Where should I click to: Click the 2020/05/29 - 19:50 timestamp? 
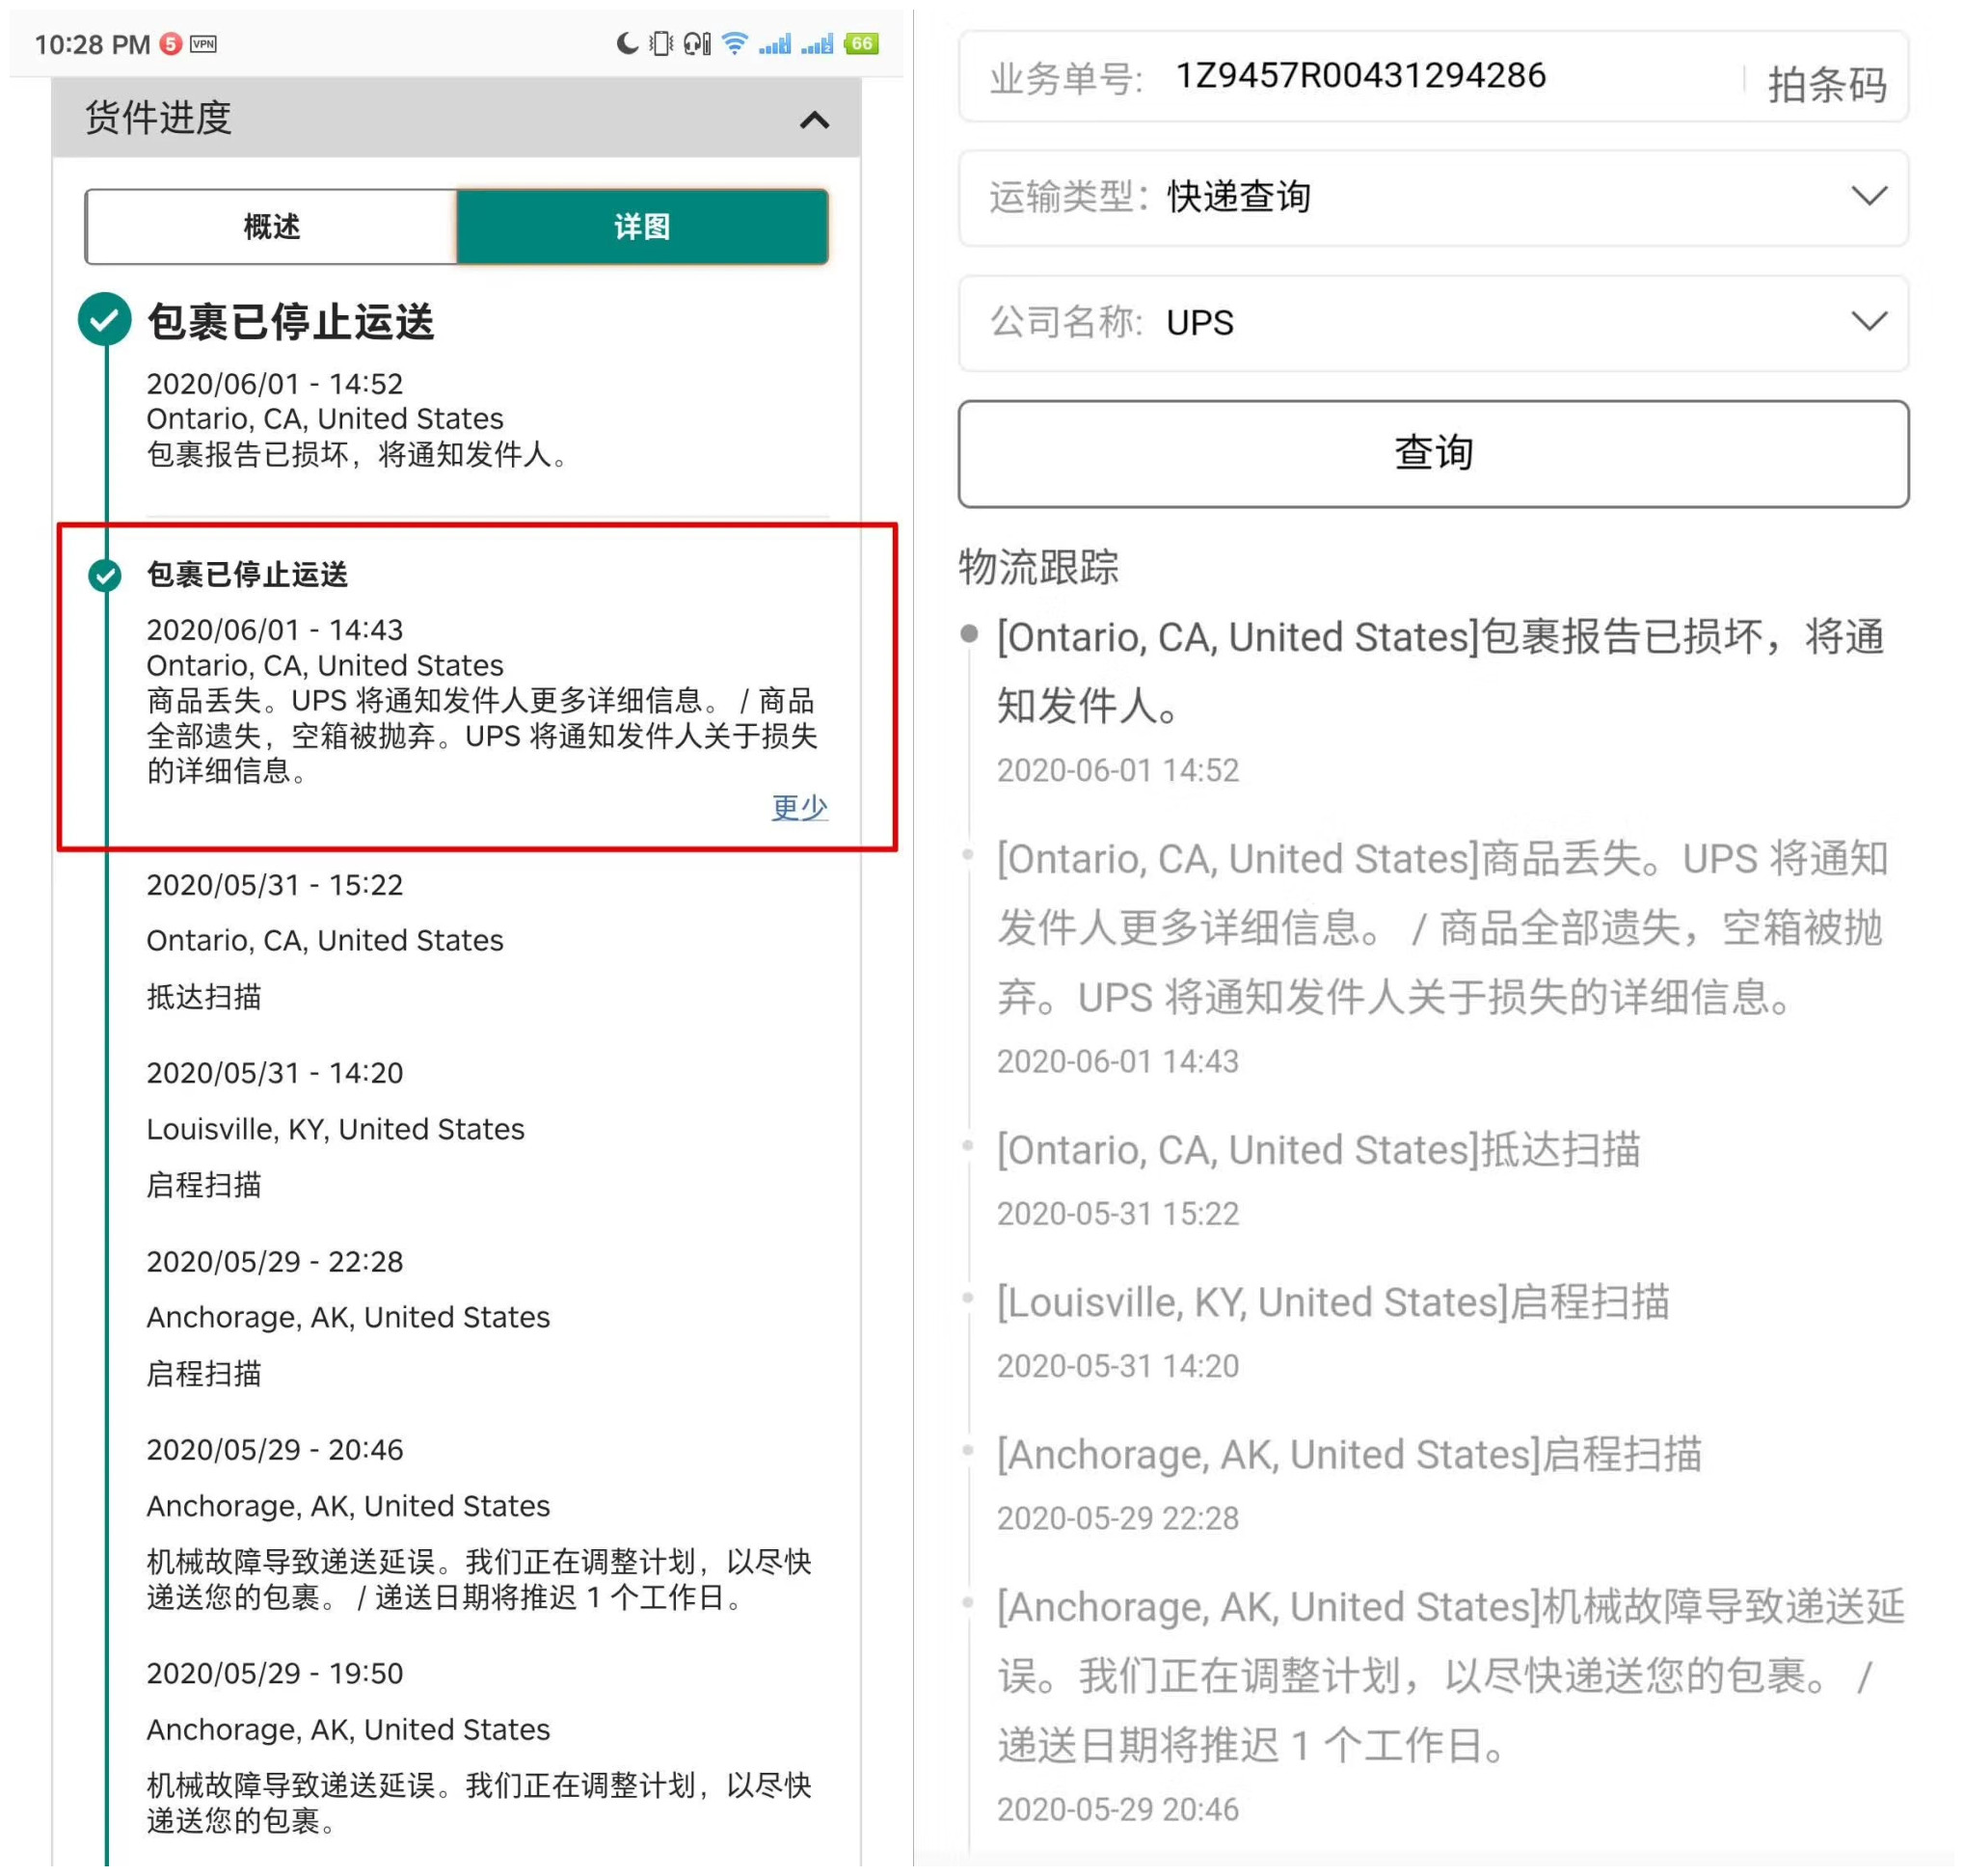pyautogui.click(x=275, y=1673)
